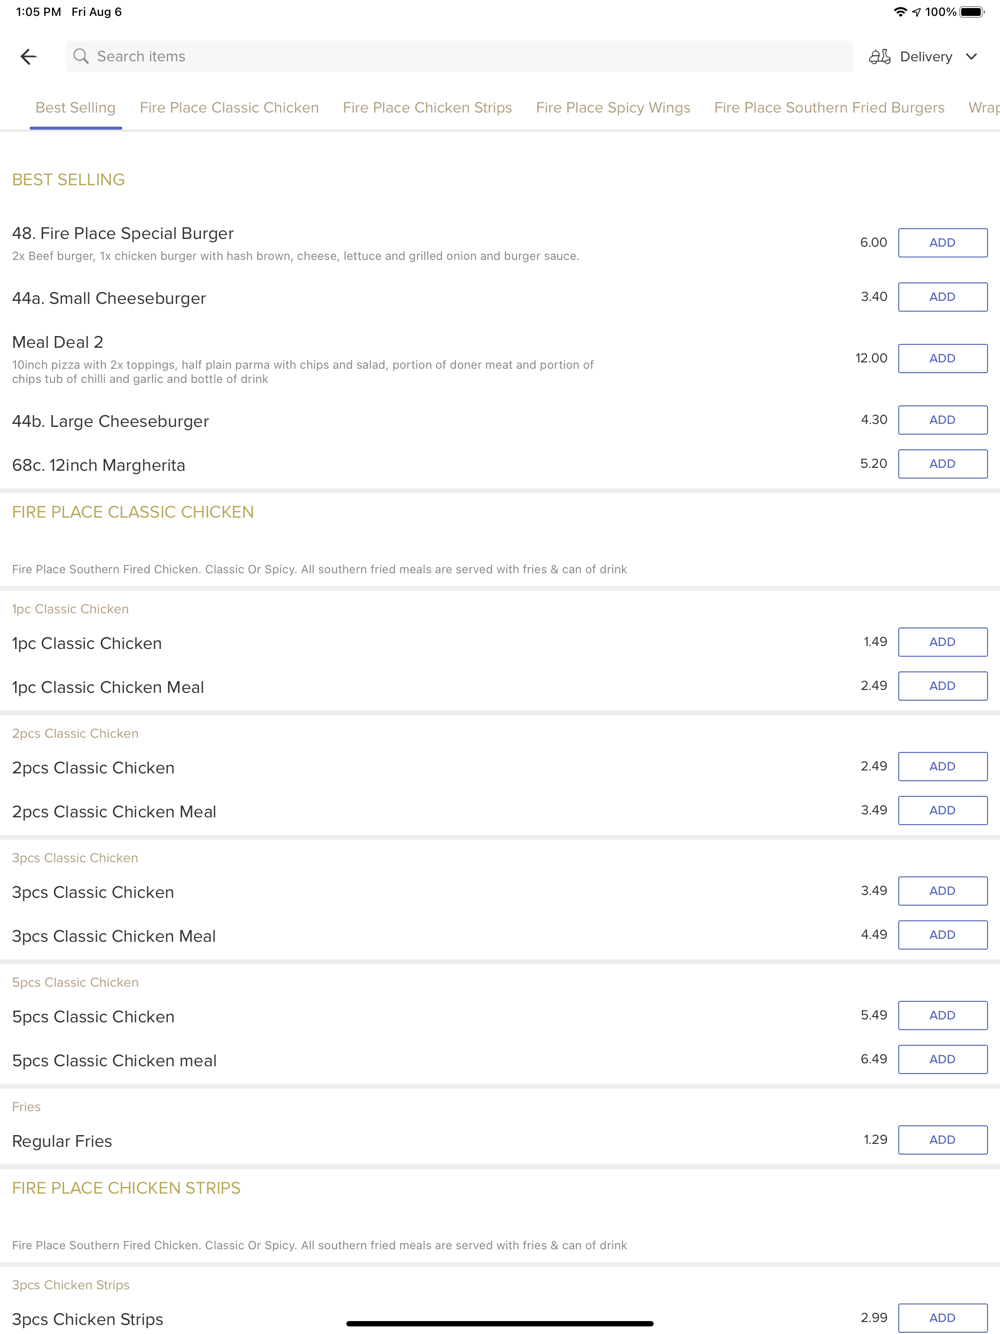Add Fire Place Special Burger to order
Image resolution: width=1000 pixels, height=1334 pixels.
(942, 243)
